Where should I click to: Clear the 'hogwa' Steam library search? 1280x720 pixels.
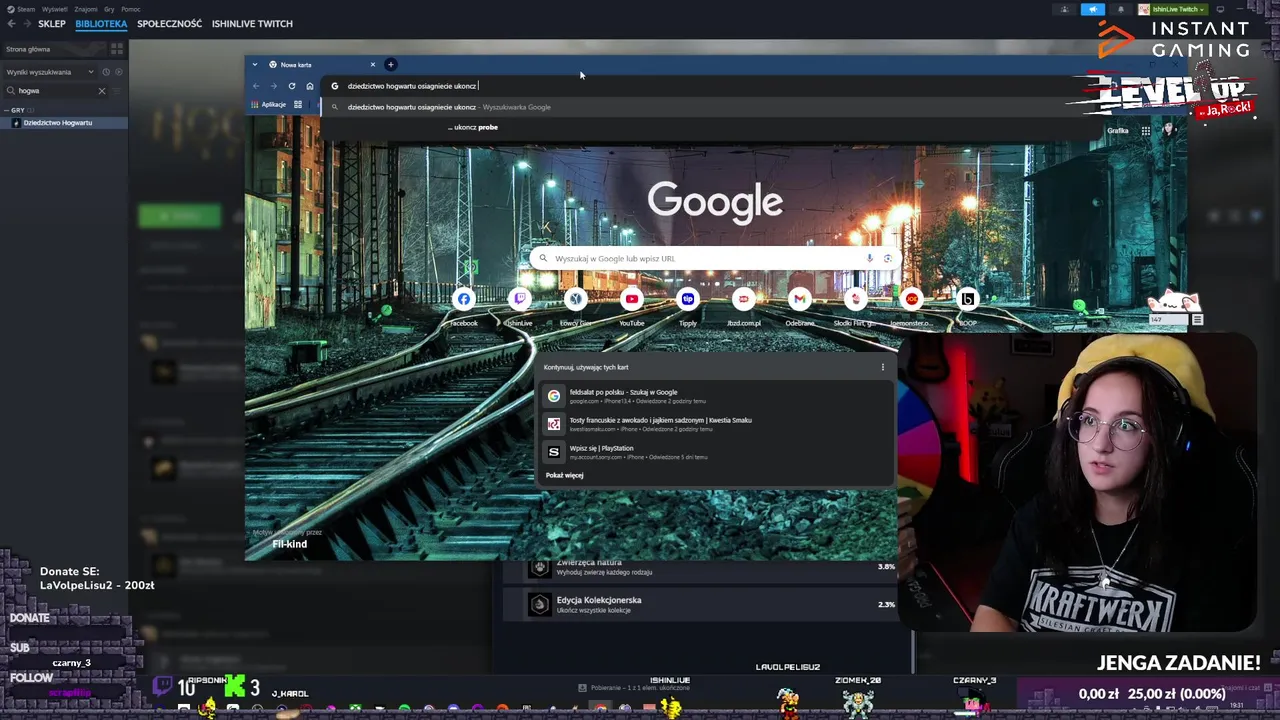click(x=101, y=91)
